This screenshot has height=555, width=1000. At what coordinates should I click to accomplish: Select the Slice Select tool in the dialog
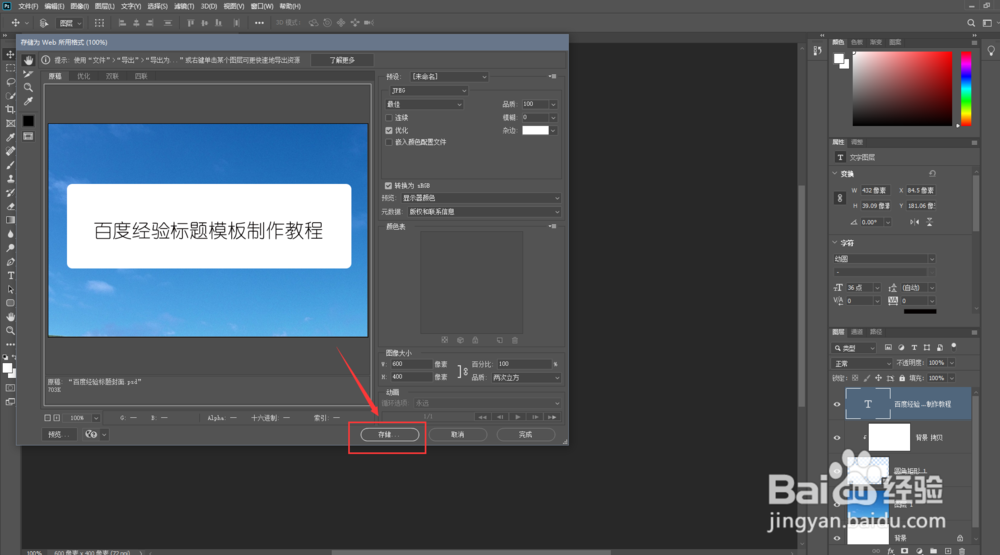point(28,74)
